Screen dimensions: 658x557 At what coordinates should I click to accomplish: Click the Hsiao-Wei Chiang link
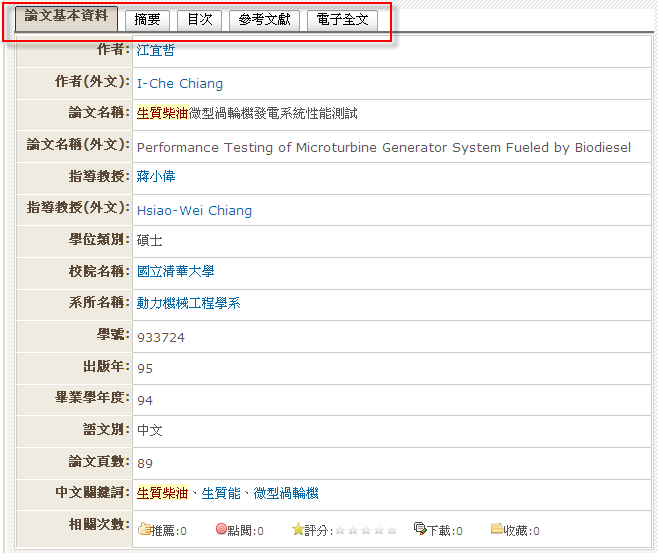(x=194, y=211)
